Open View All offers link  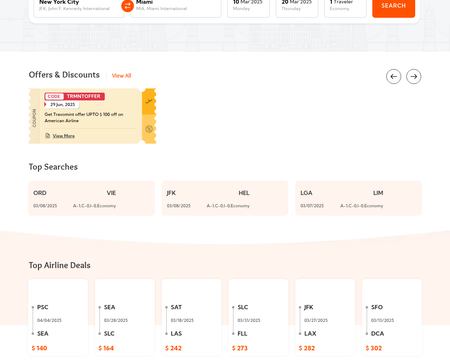[121, 76]
